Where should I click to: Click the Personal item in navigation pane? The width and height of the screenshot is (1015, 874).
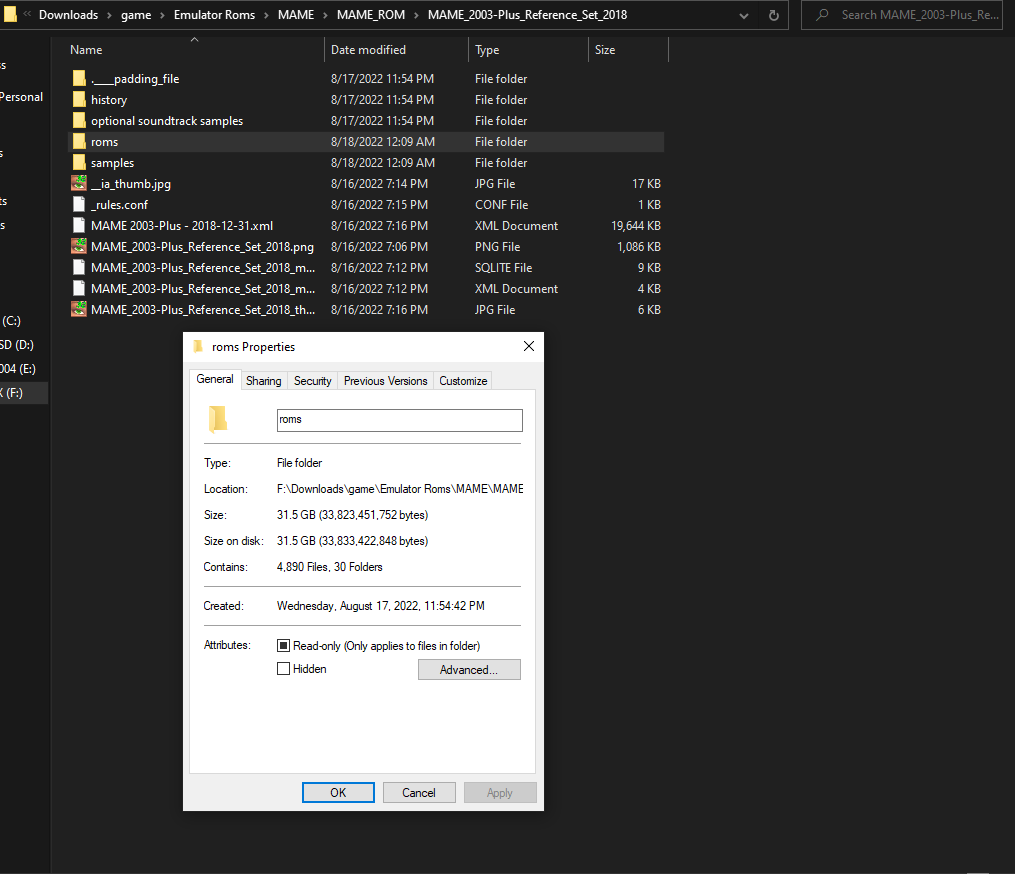pyautogui.click(x=21, y=96)
